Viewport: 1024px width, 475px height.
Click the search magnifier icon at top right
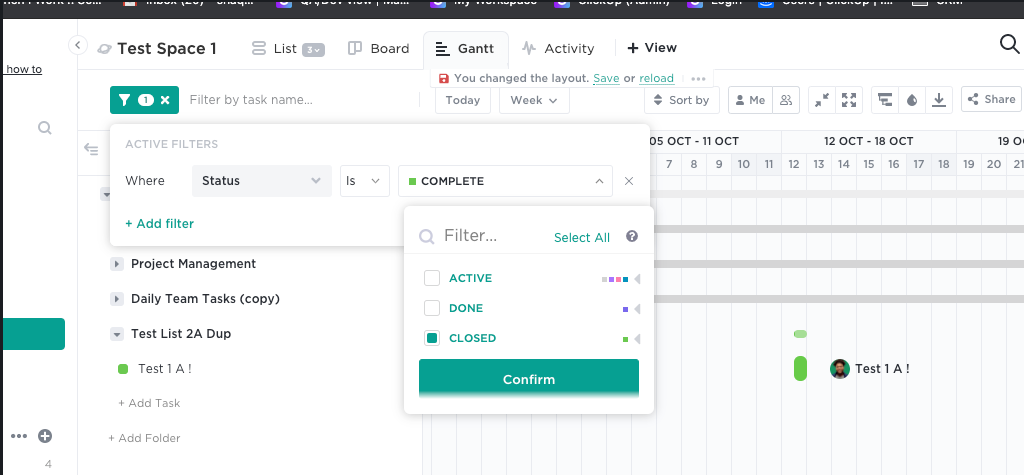1009,43
